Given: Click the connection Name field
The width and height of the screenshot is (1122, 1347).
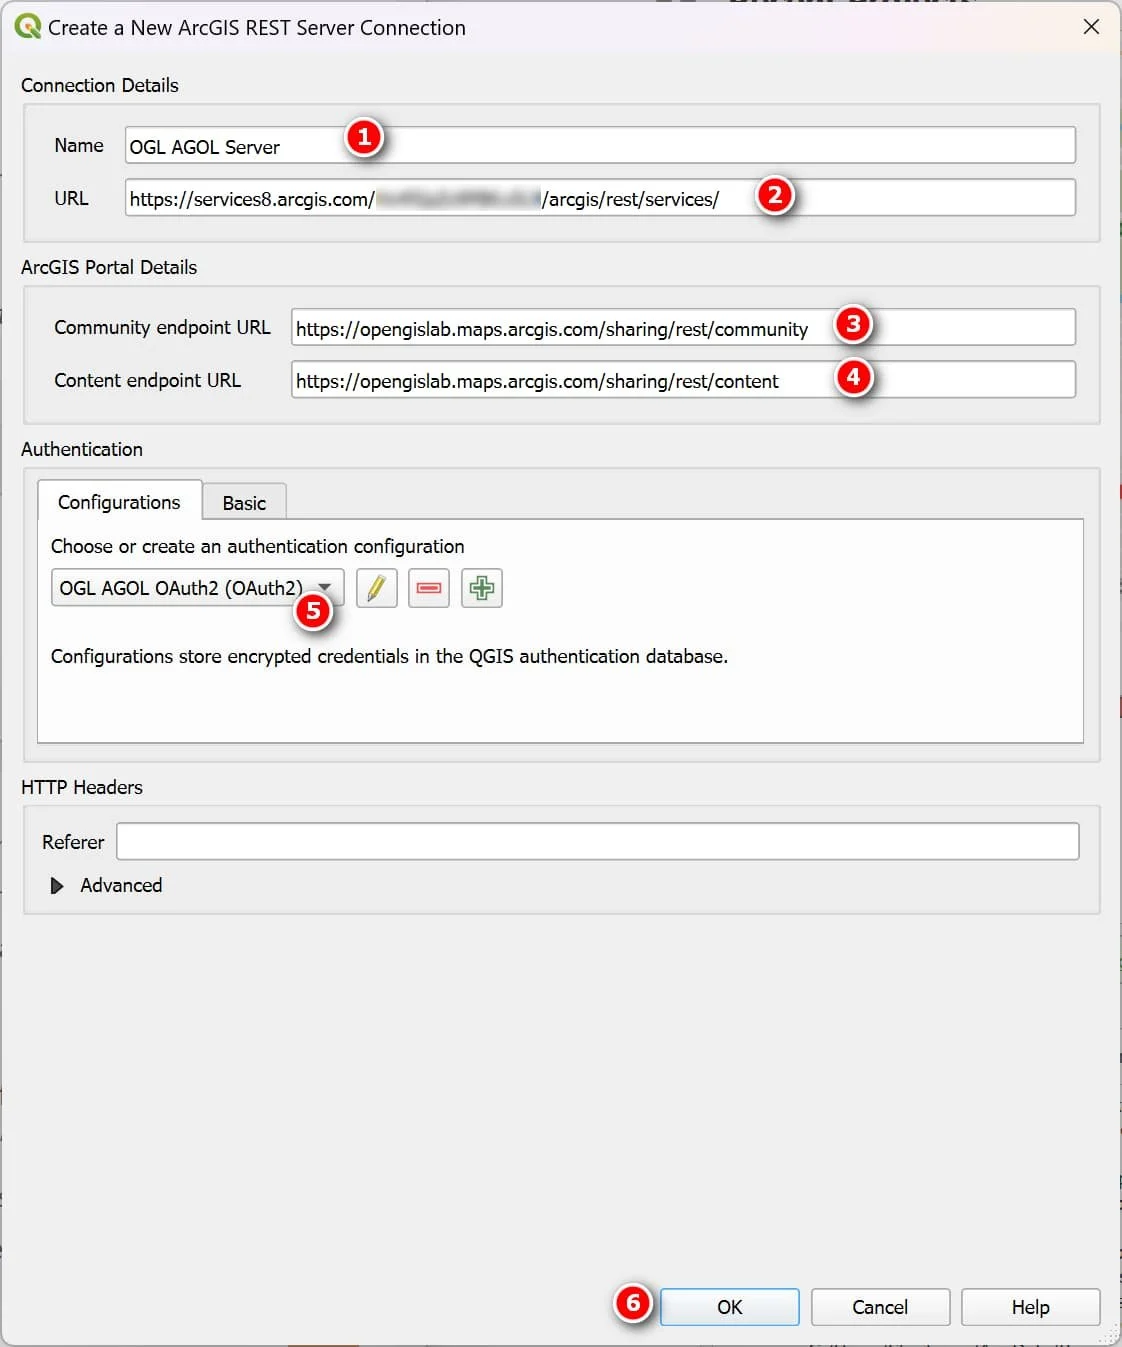Looking at the screenshot, I should tap(600, 145).
